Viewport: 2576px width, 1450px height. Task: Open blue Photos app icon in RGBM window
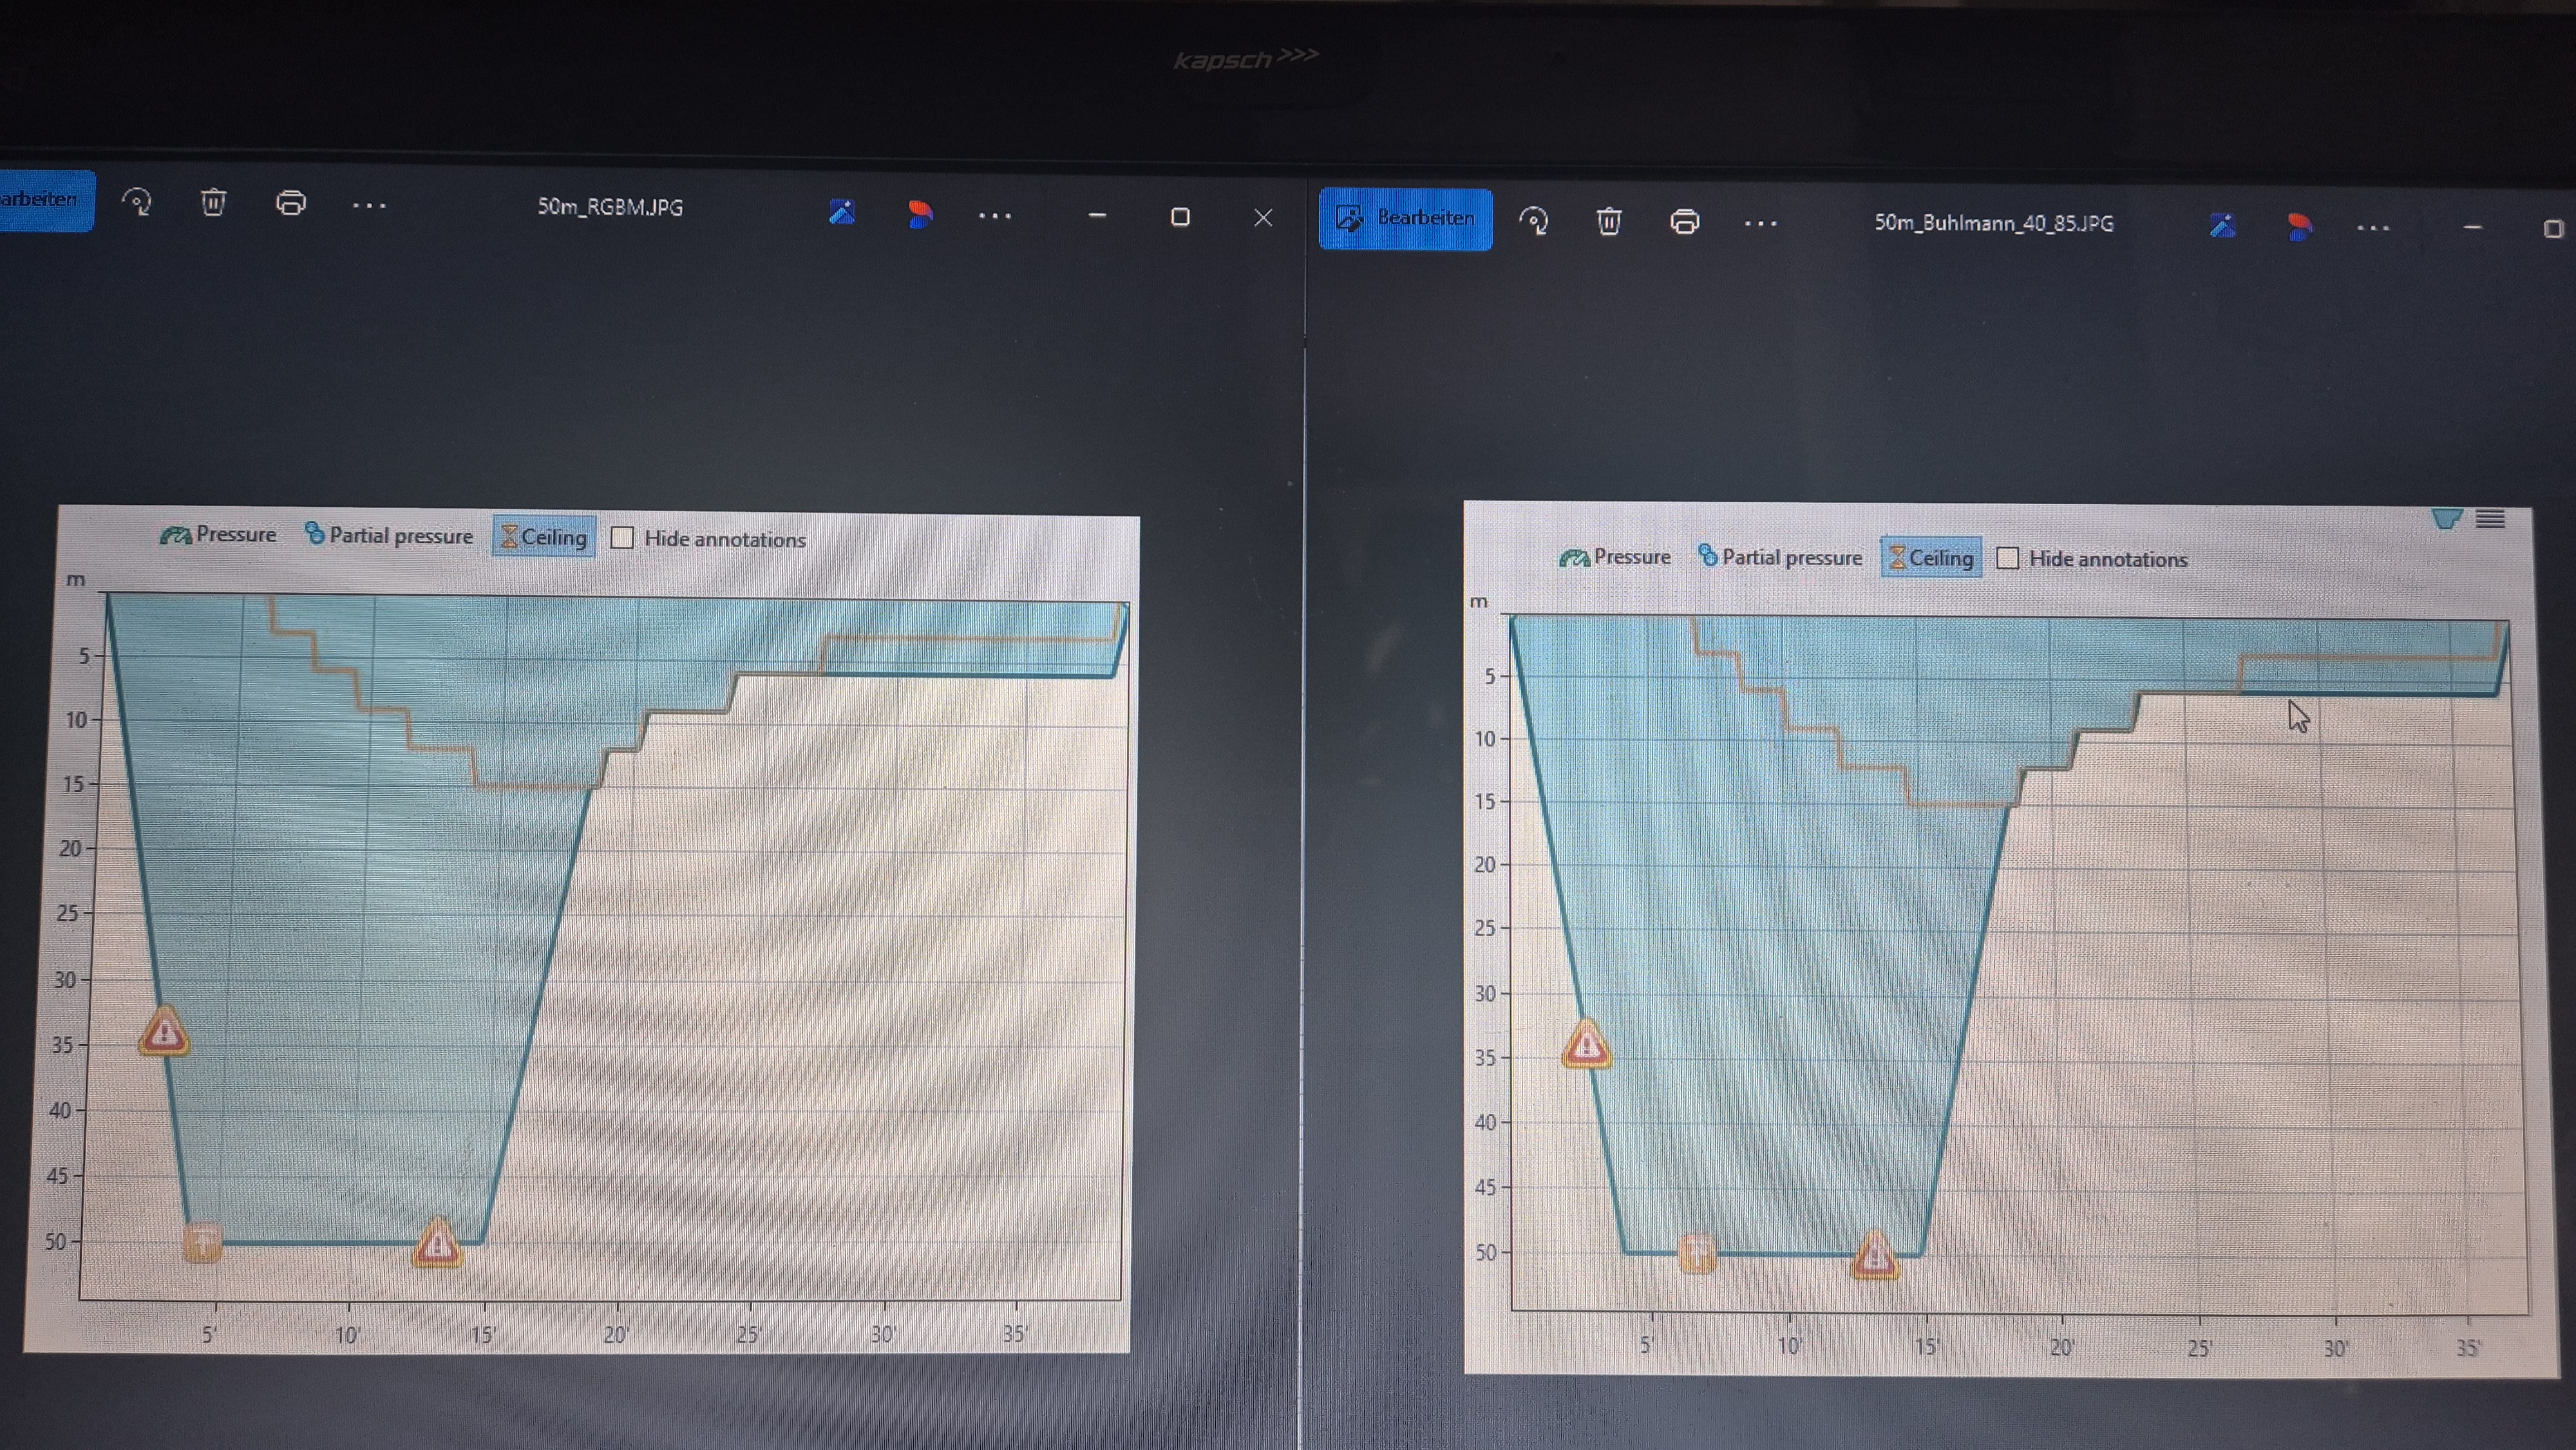click(842, 212)
